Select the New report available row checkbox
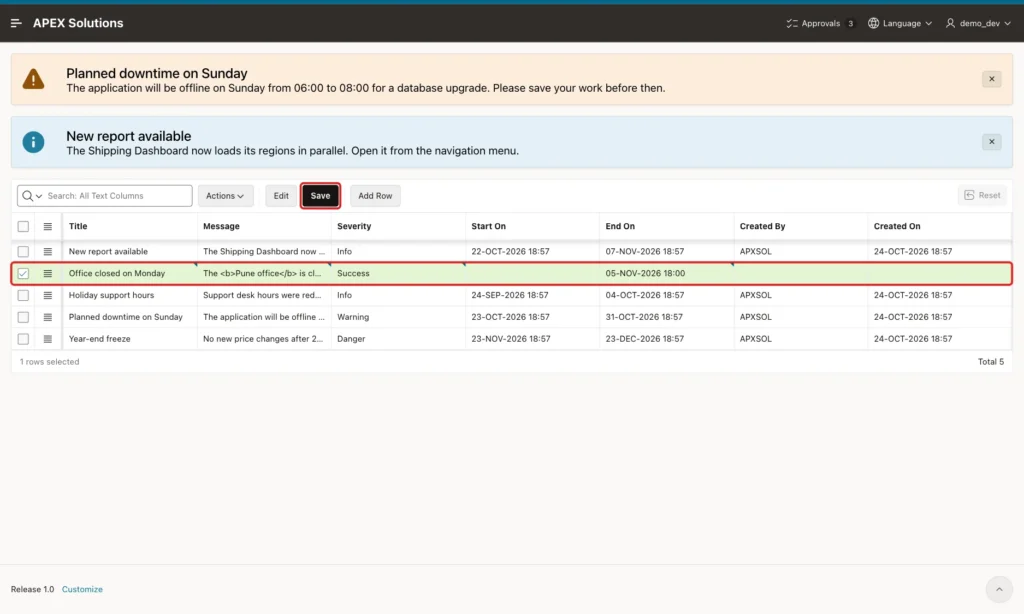Image resolution: width=1024 pixels, height=614 pixels. pyautogui.click(x=23, y=251)
